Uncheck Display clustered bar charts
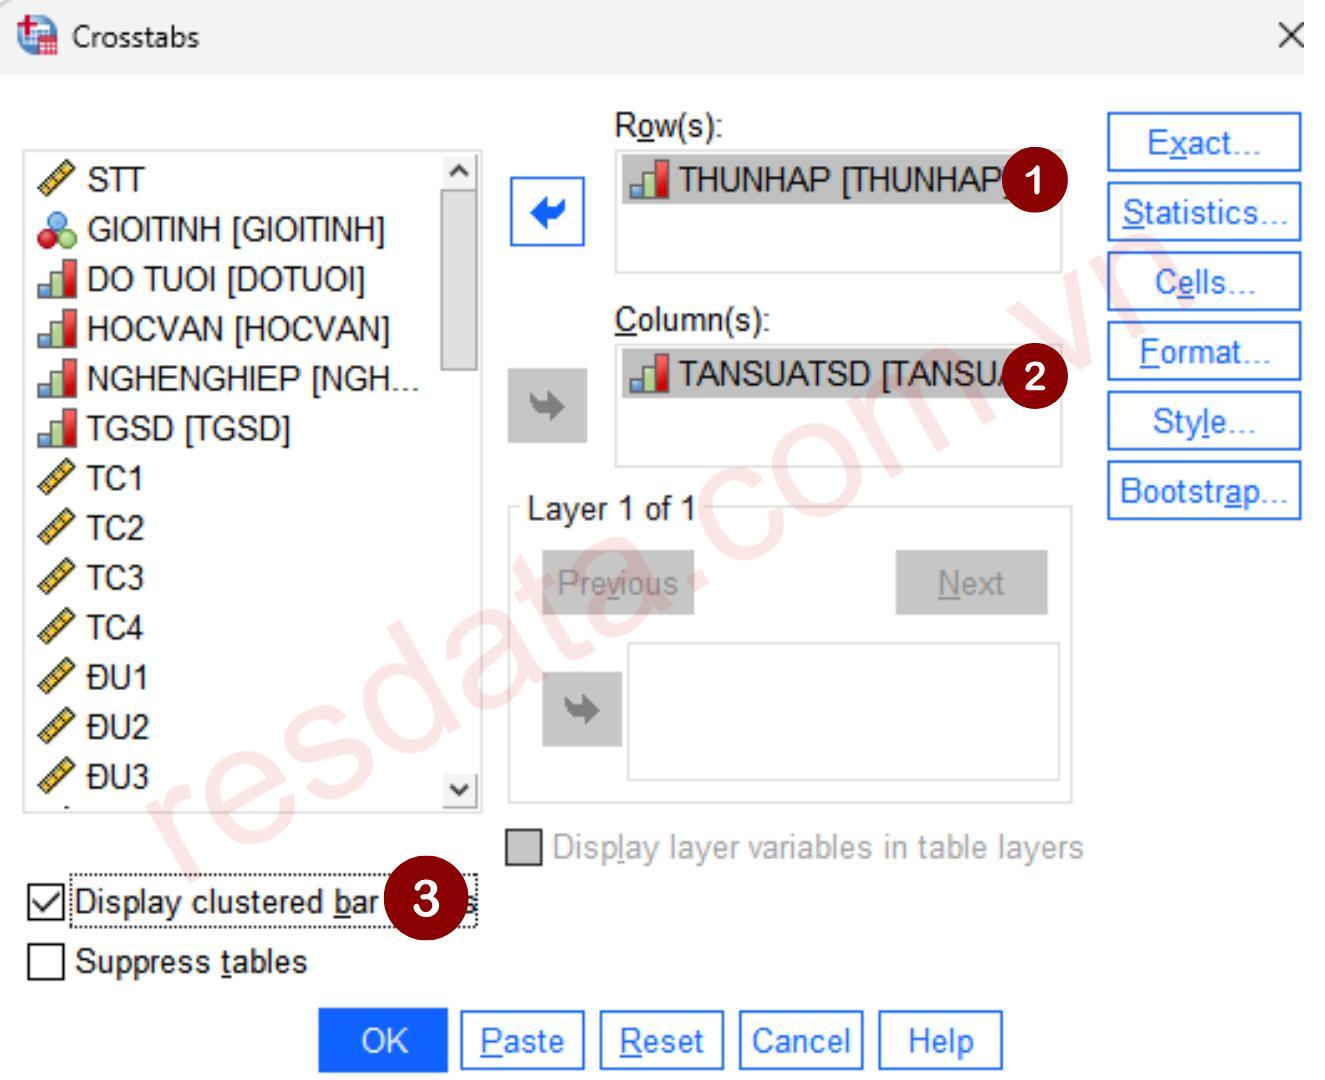The image size is (1325, 1080). pyautogui.click(x=45, y=902)
